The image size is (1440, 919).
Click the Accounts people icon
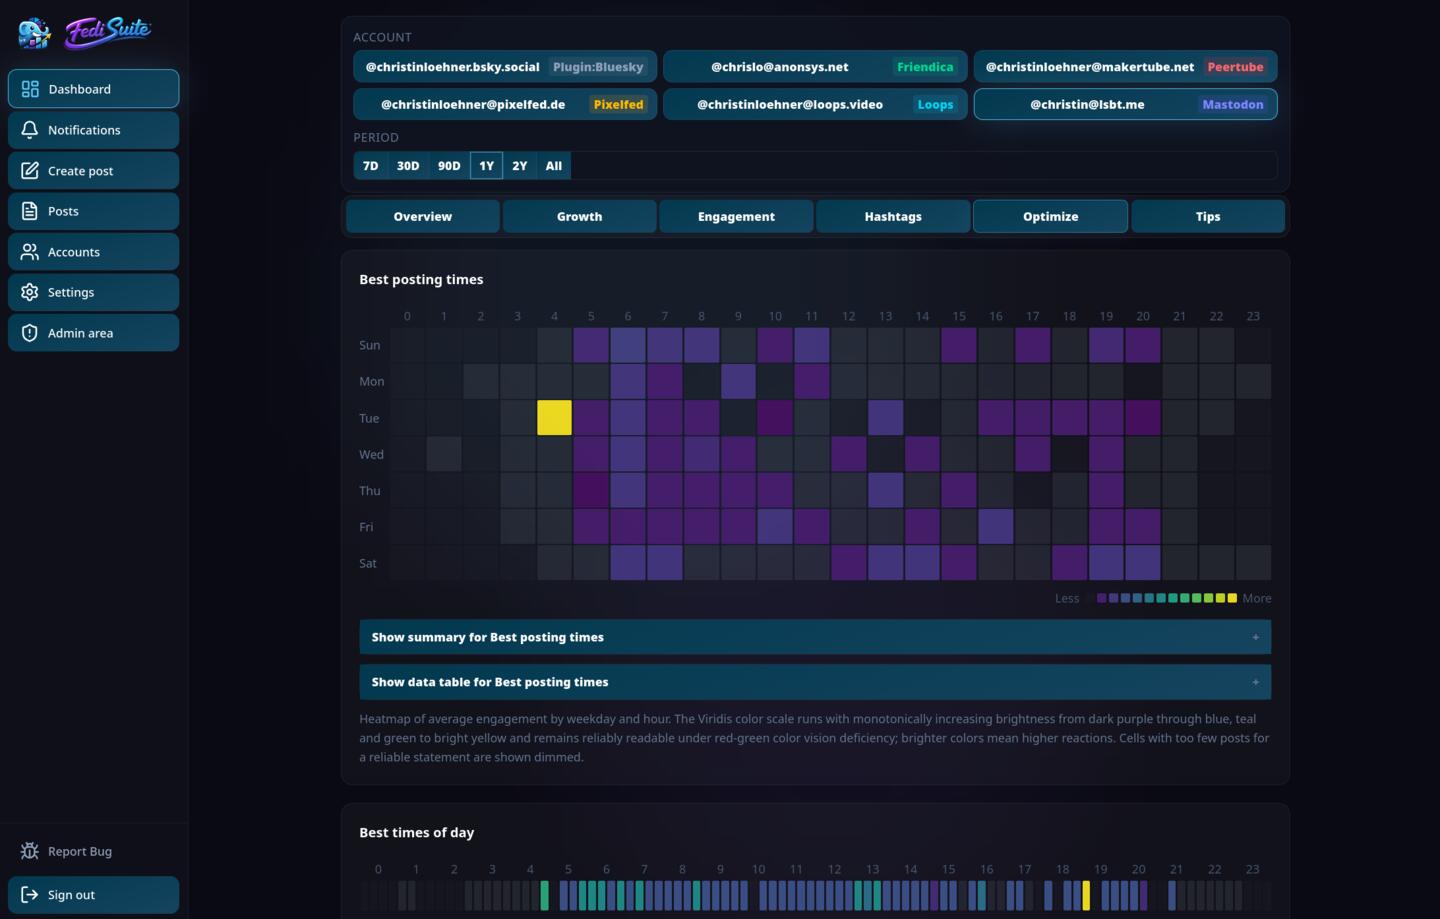(x=30, y=252)
